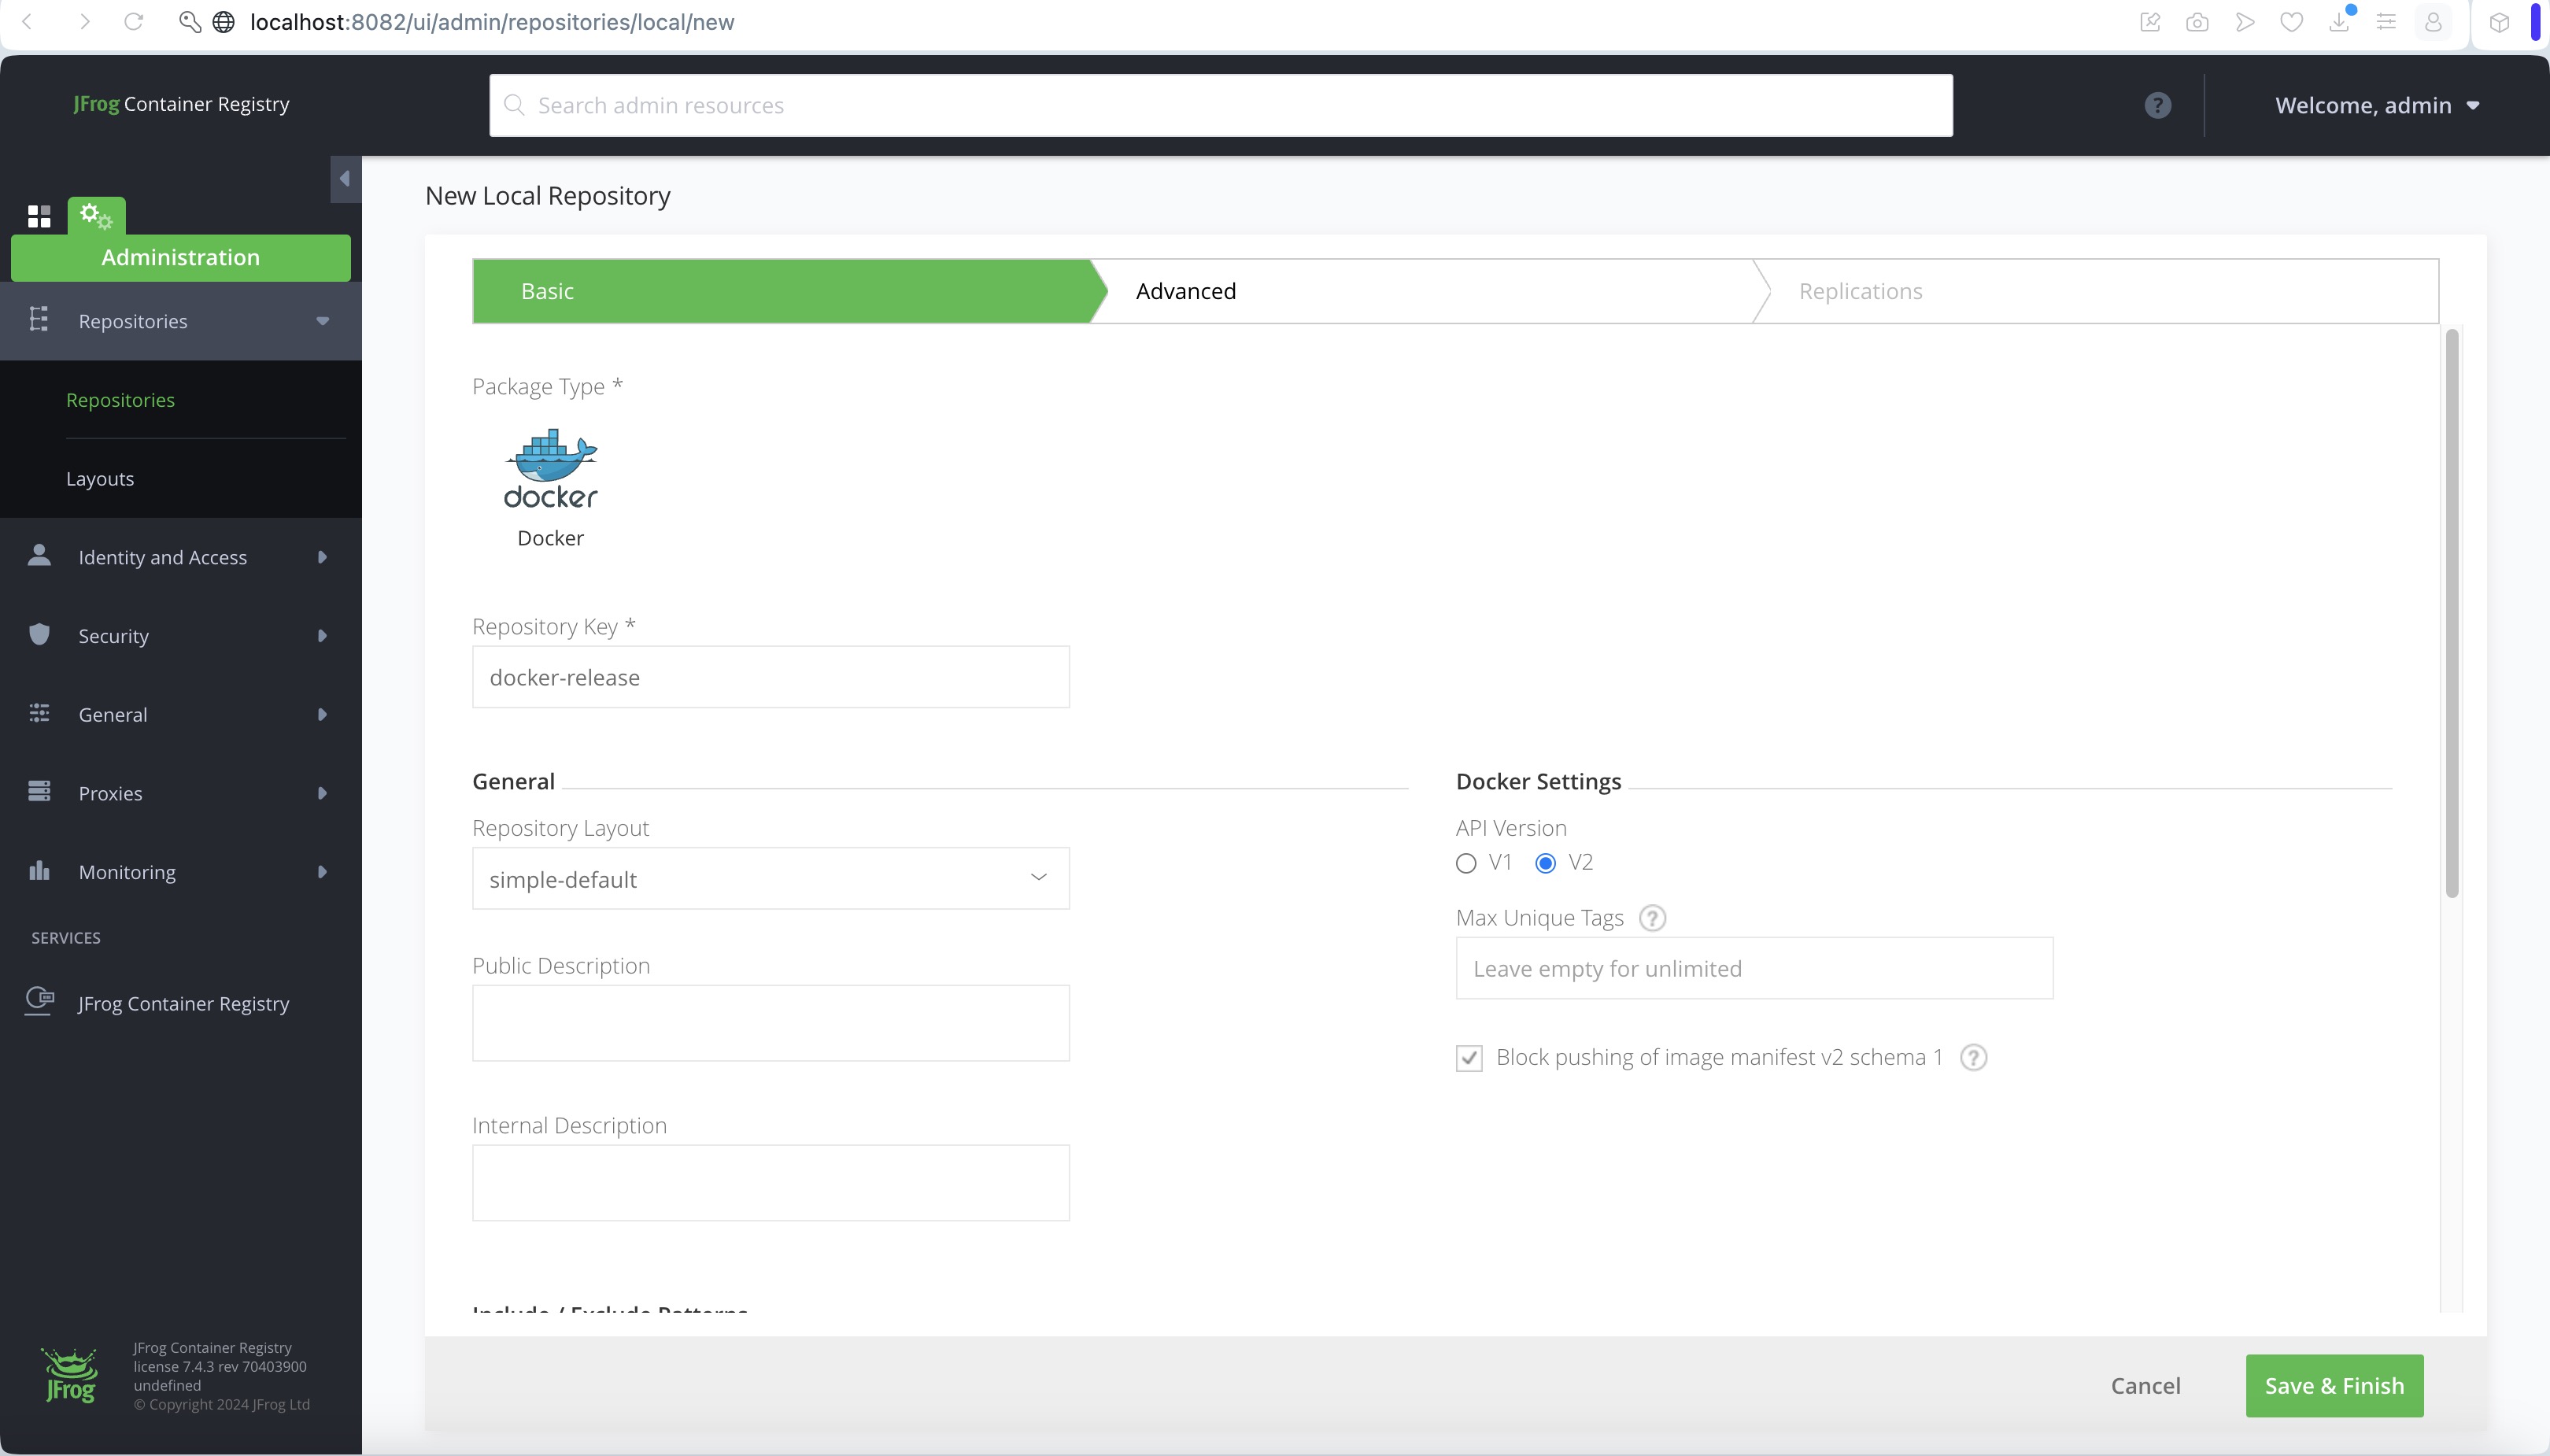This screenshot has width=2550, height=1456.
Task: Expand the General submenu arrow
Action: pyautogui.click(x=322, y=714)
